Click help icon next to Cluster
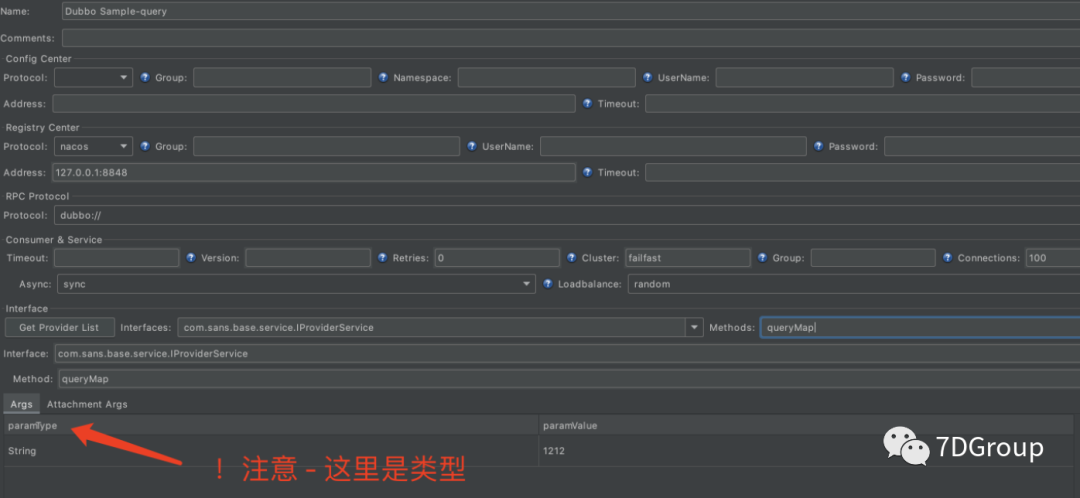 pos(571,258)
